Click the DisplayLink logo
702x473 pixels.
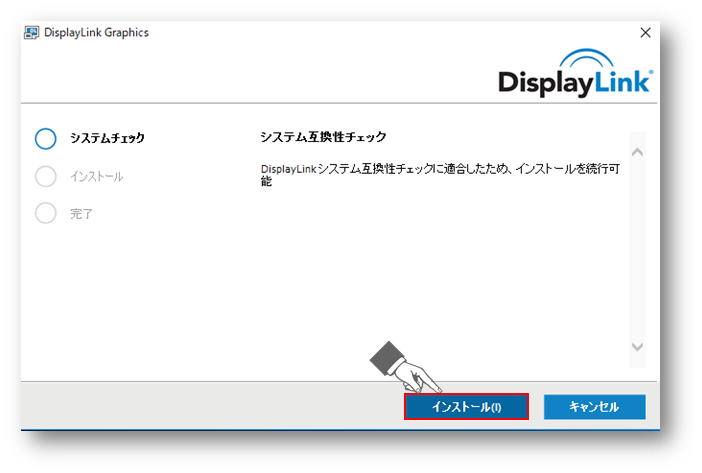[576, 74]
